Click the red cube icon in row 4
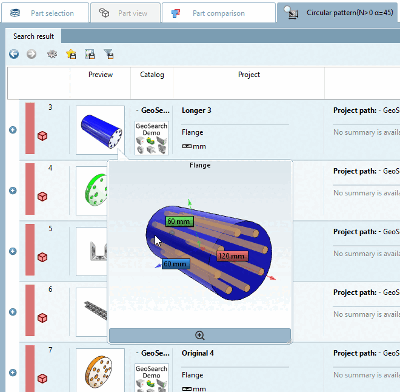Viewport: 400px width, 392px height. (42, 196)
